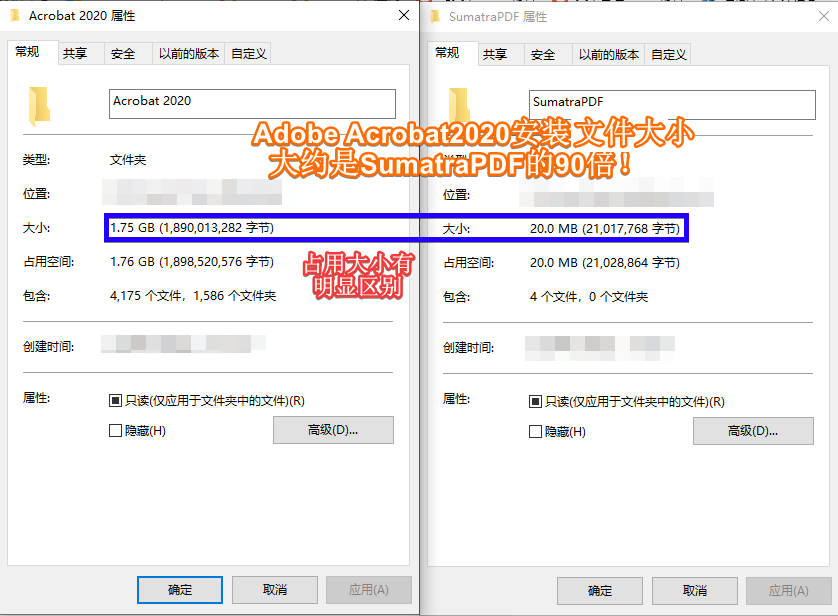Switch to 自定义 tab in Acrobat 2020 properties
Screen dimensions: 838x616
[249, 53]
